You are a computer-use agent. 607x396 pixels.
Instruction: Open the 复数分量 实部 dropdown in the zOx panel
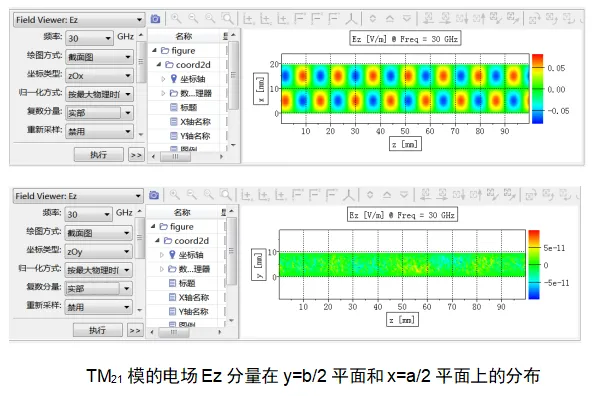[x=99, y=113]
